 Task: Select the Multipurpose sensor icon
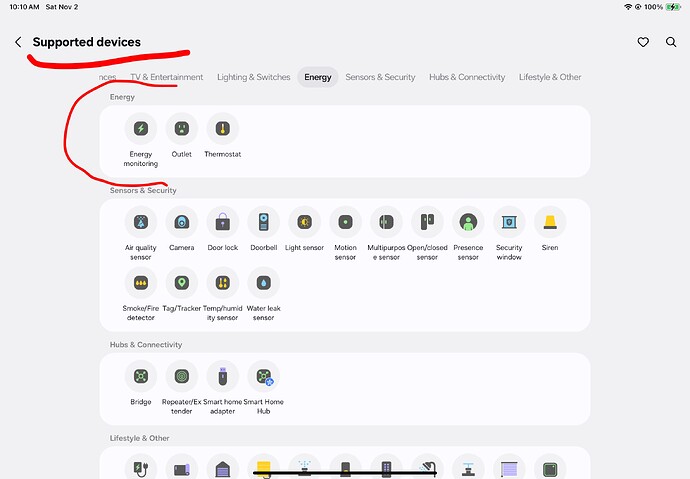[386, 222]
